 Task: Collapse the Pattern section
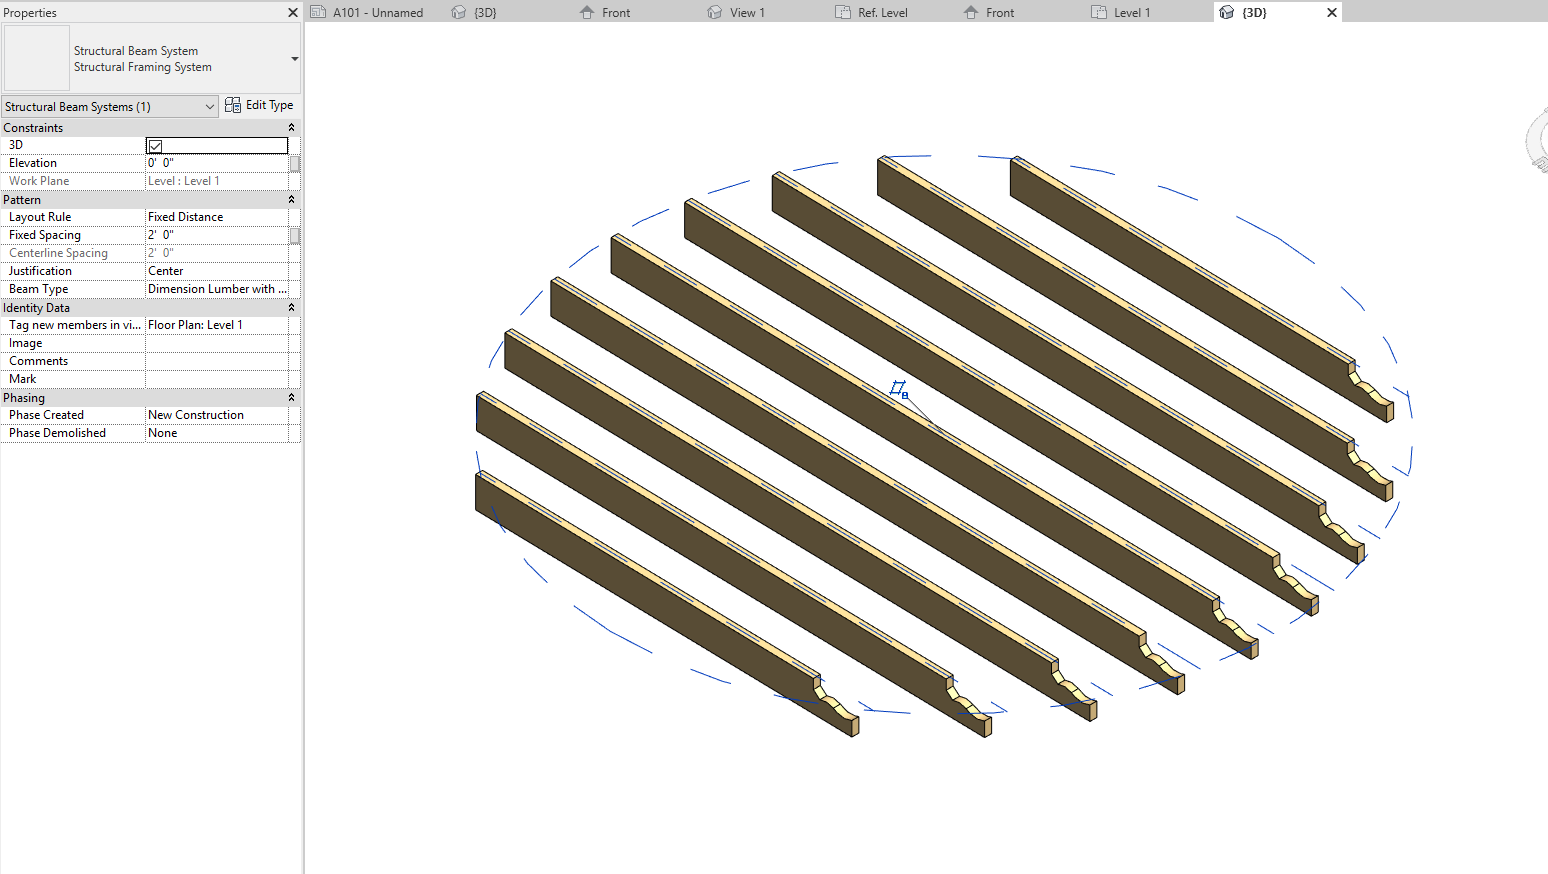click(x=290, y=199)
